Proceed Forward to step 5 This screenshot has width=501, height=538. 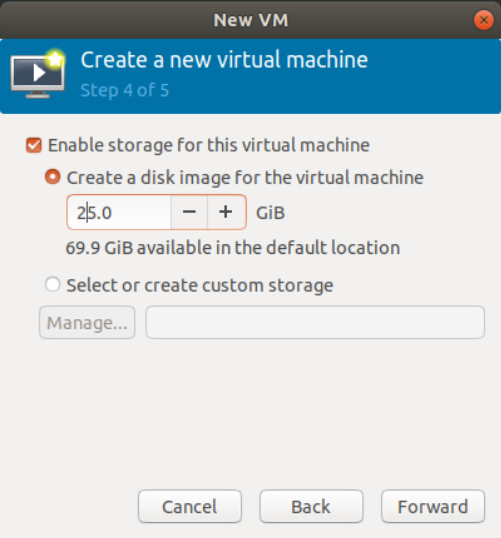[x=433, y=506]
